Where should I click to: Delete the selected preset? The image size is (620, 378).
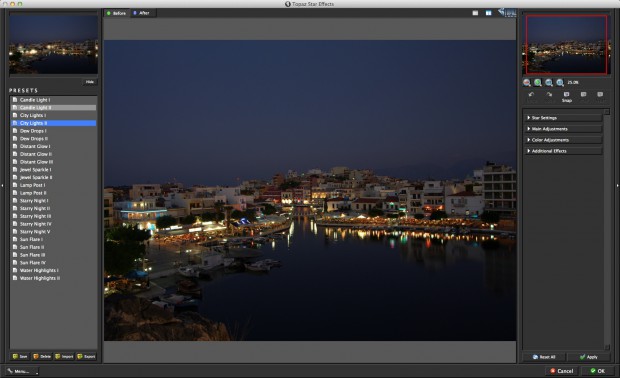pyautogui.click(x=42, y=357)
